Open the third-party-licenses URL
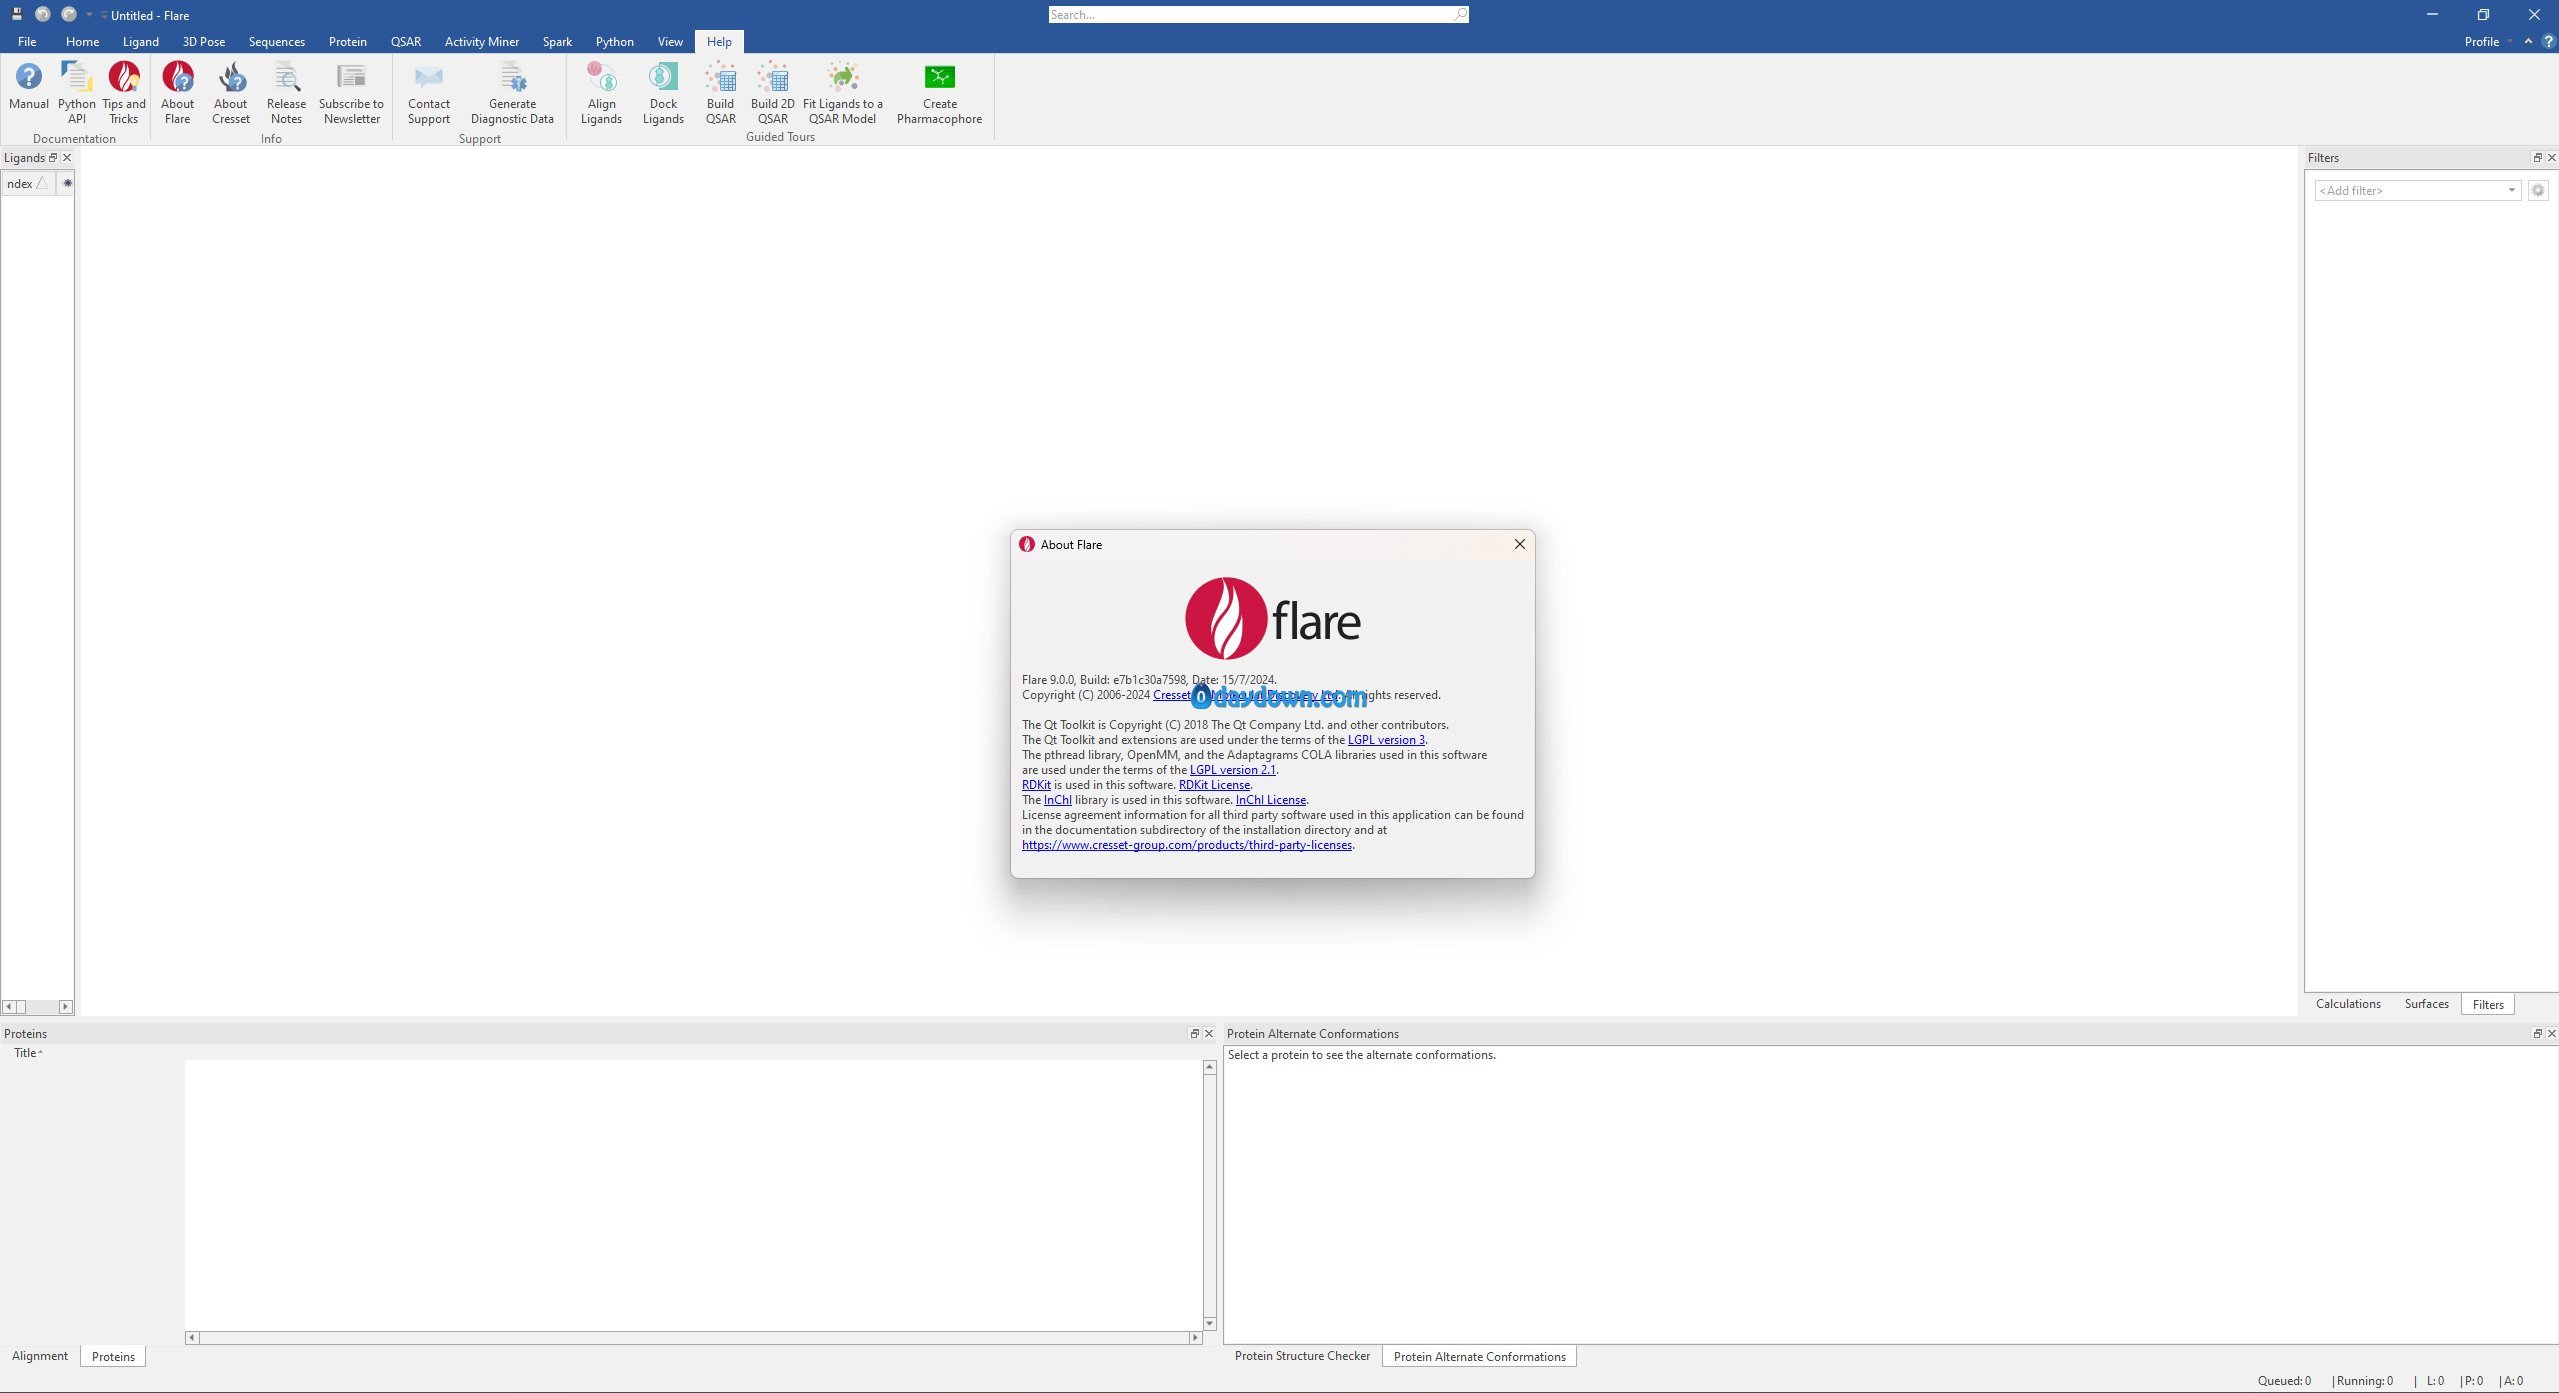The image size is (2559, 1393). coord(1187,845)
